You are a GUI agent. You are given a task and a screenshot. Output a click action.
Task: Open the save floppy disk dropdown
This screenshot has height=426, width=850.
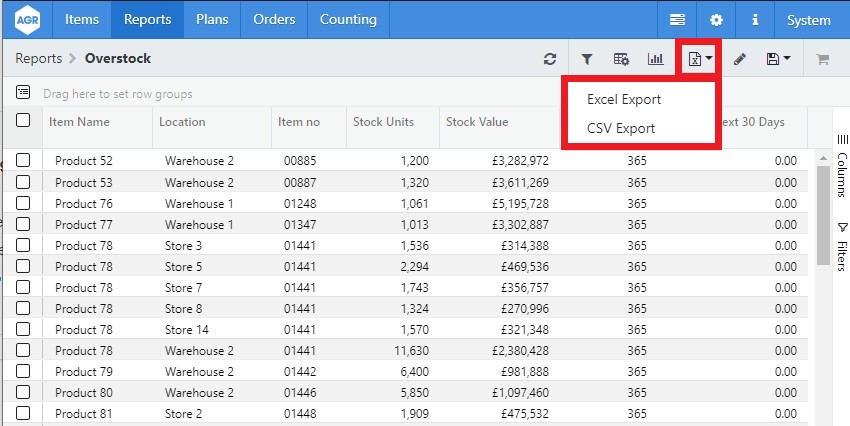778,59
